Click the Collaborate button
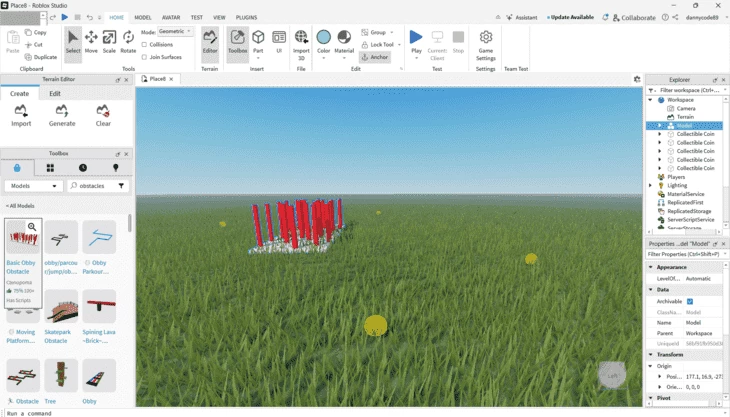730x417 pixels. [x=634, y=17]
